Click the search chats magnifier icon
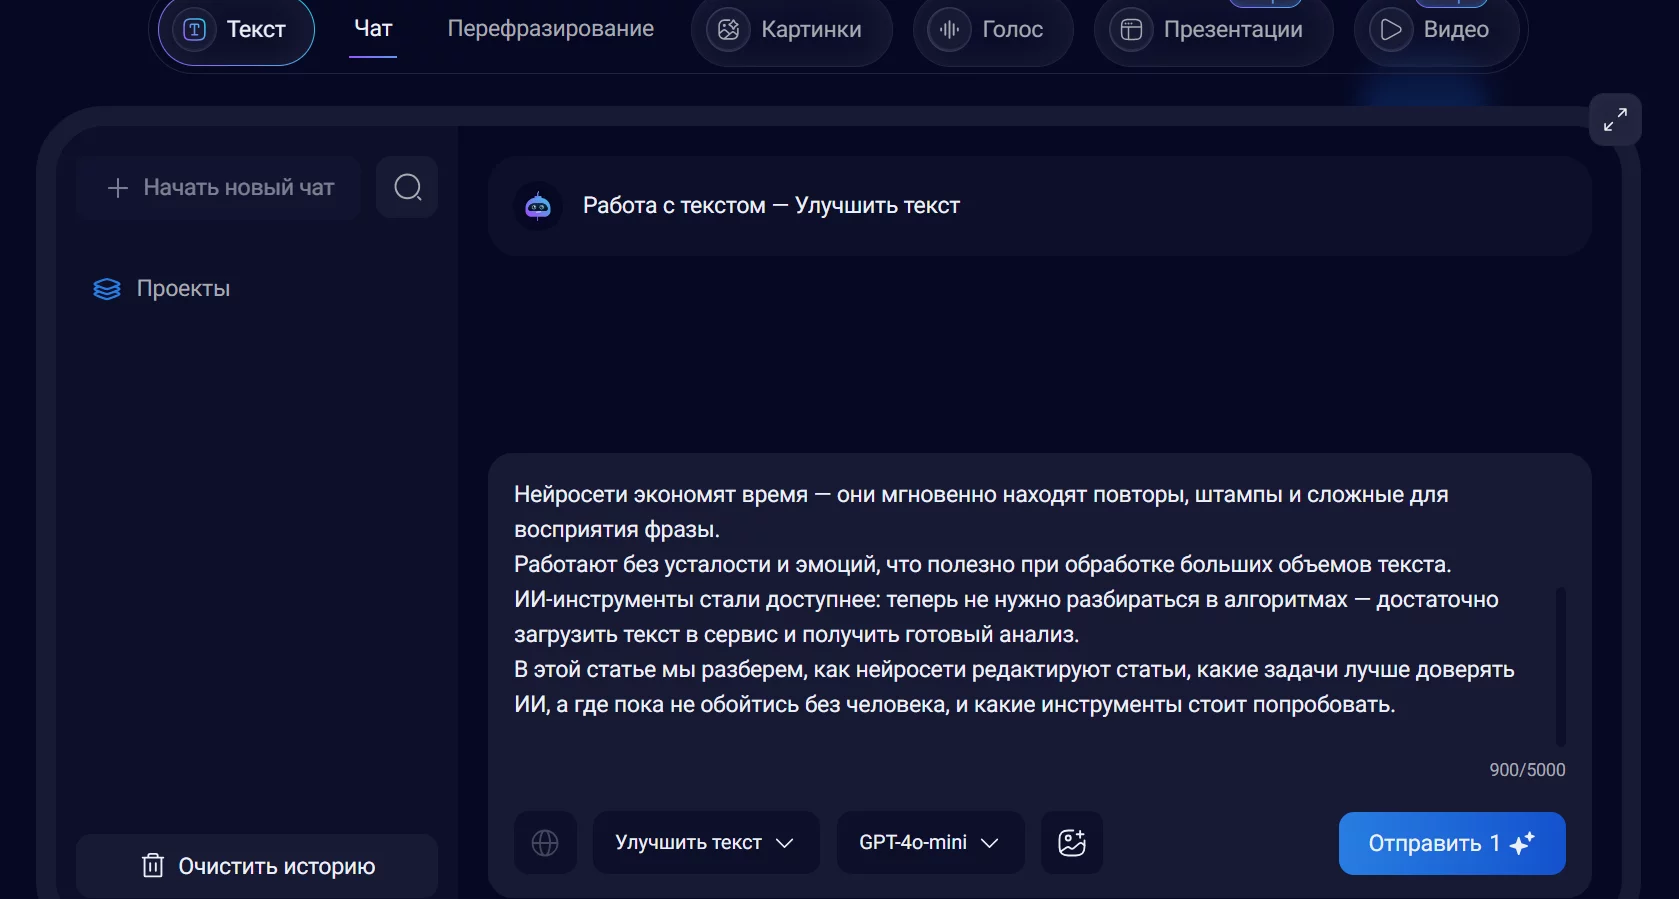 coord(407,187)
